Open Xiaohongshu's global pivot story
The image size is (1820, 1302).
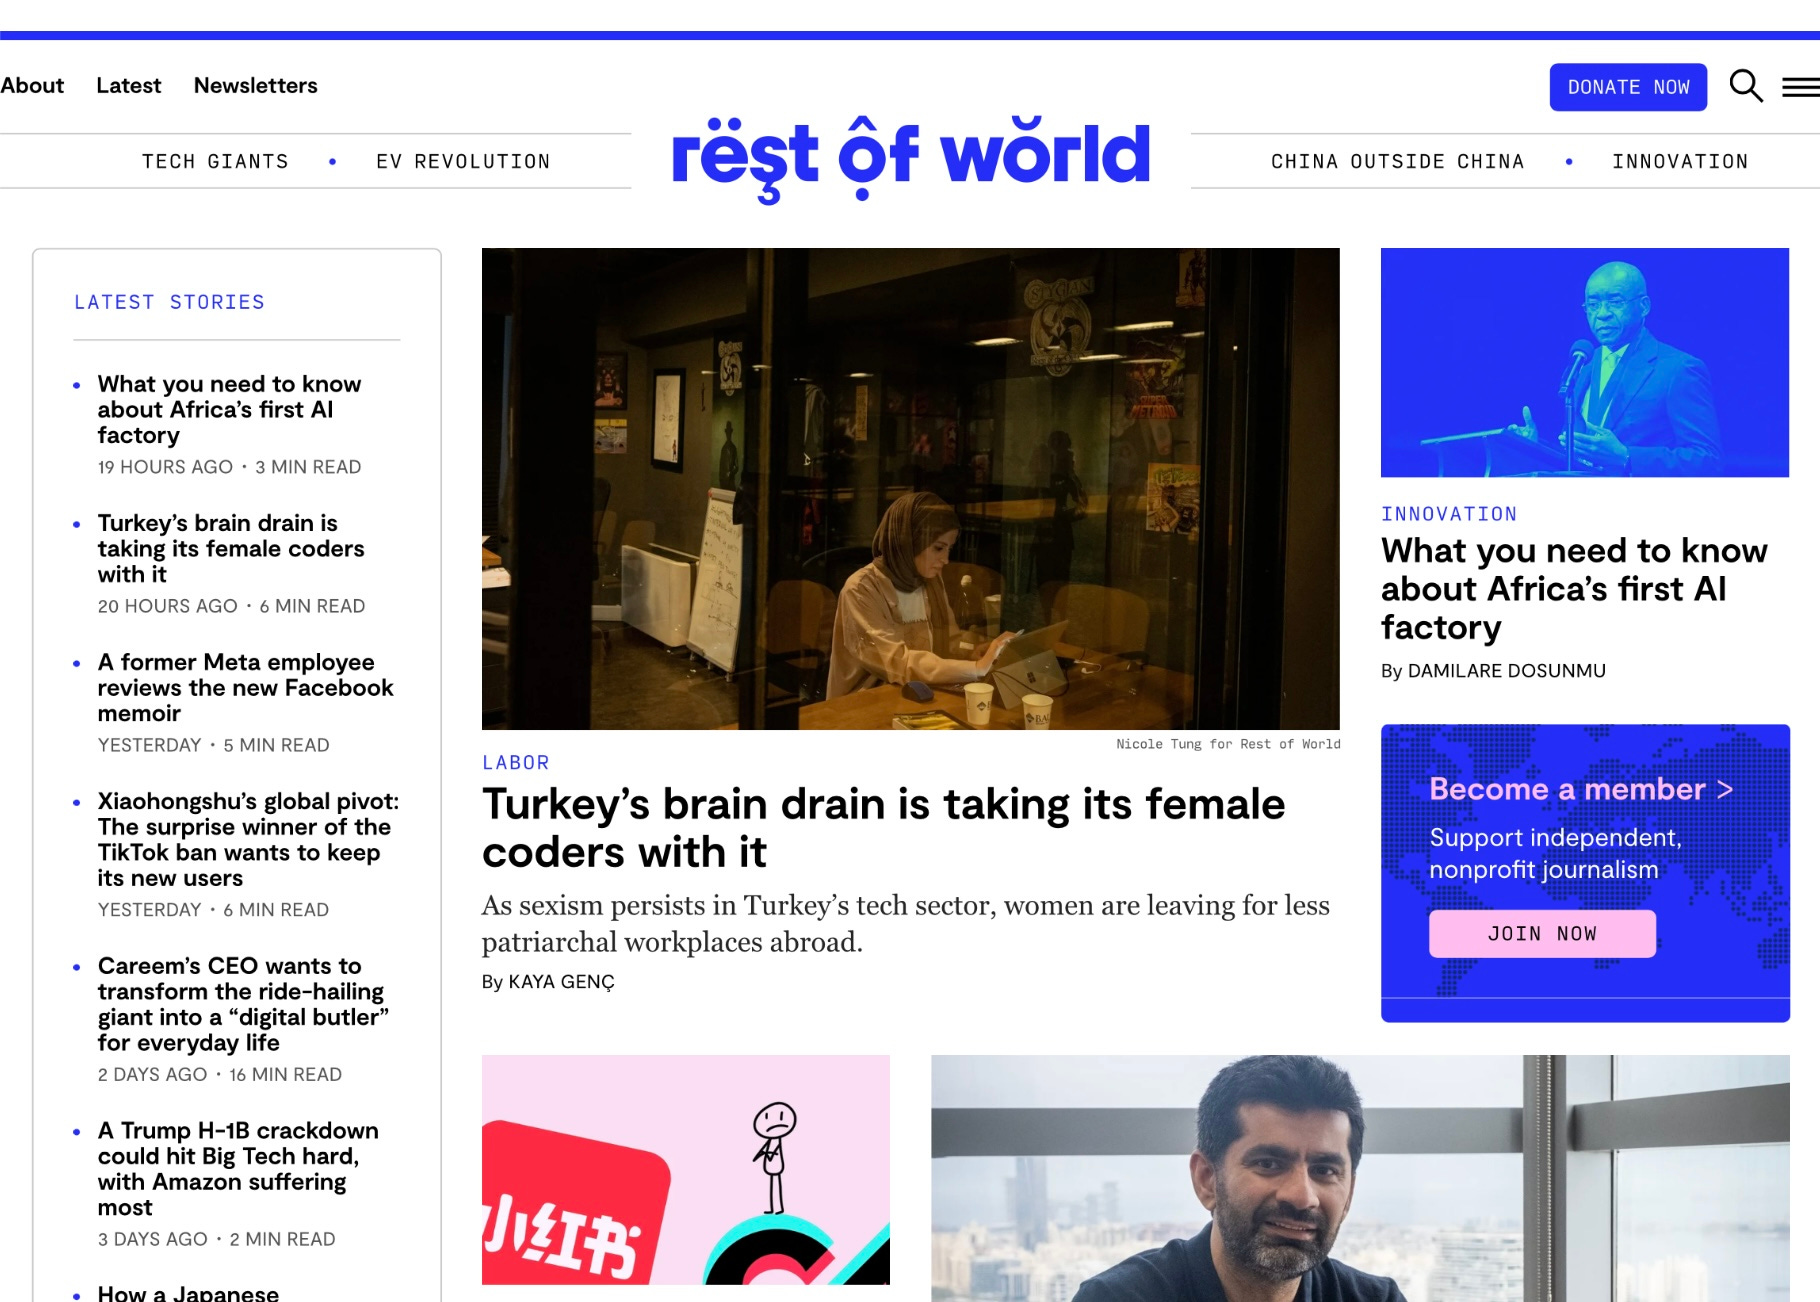(248, 840)
